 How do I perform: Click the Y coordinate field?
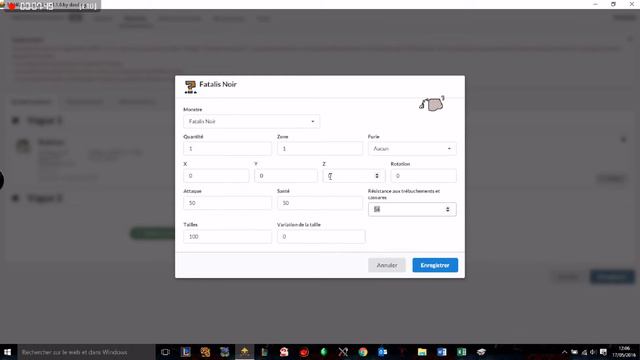point(286,176)
